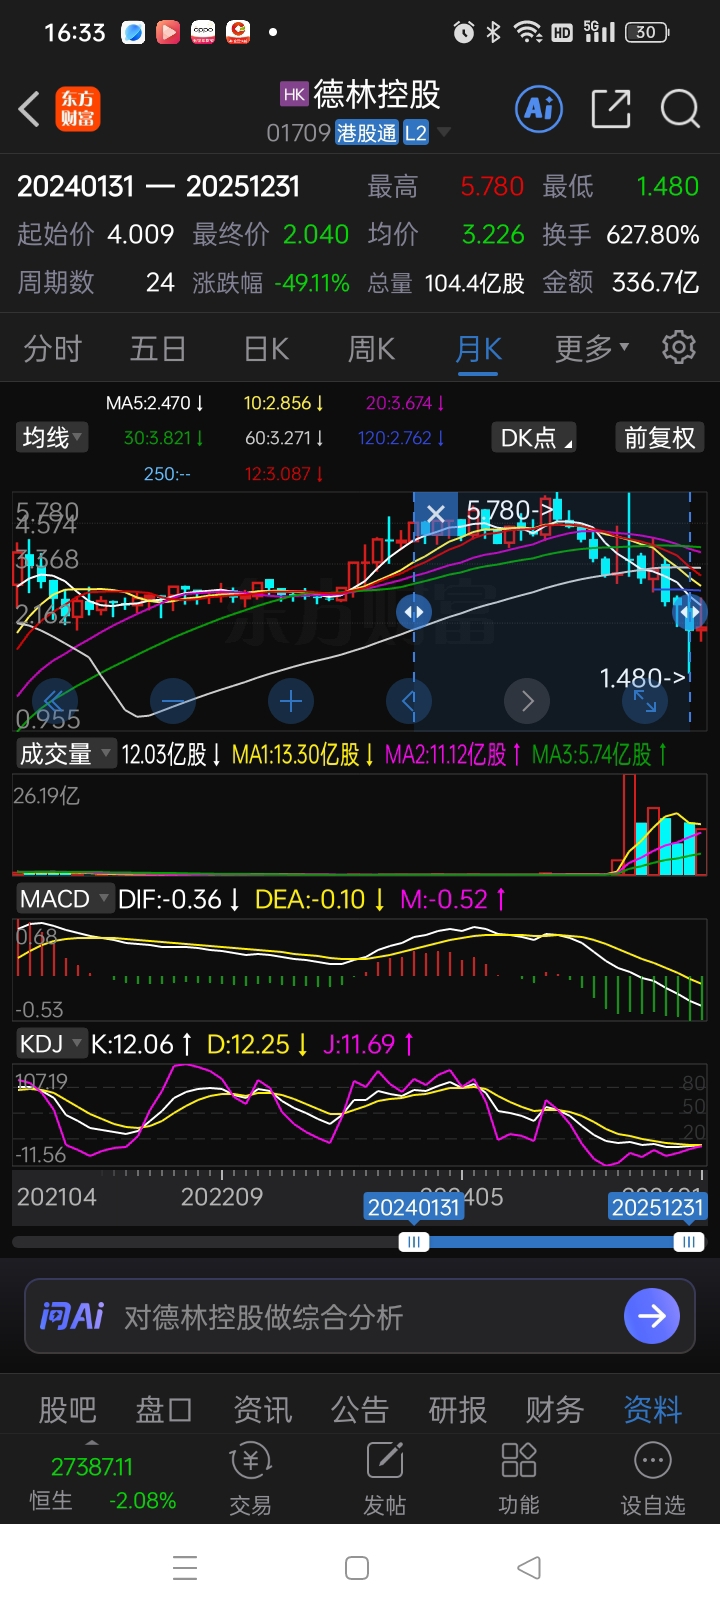Tap the share export icon
The image size is (720, 1612).
click(x=611, y=108)
